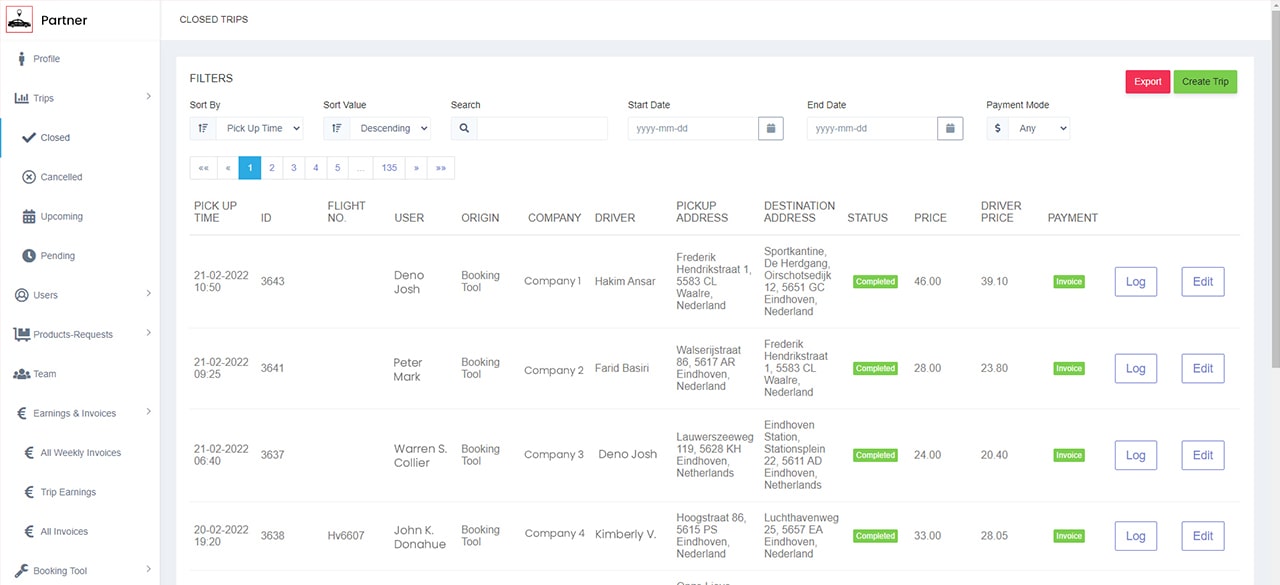Open the Payment Mode Any dropdown
This screenshot has width=1280, height=585.
coord(1038,128)
